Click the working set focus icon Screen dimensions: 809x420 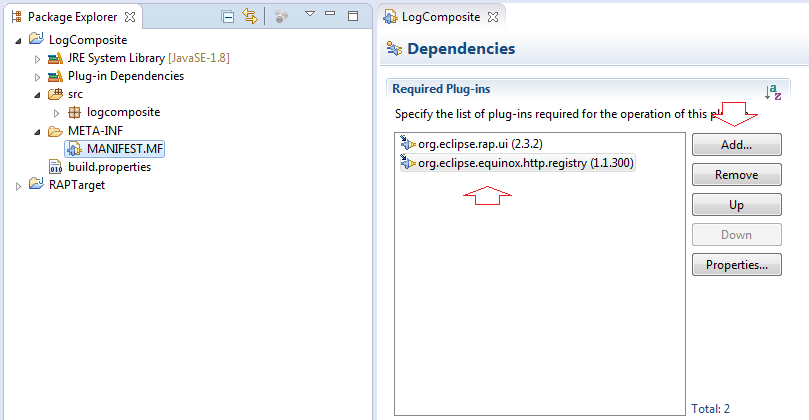tap(281, 17)
